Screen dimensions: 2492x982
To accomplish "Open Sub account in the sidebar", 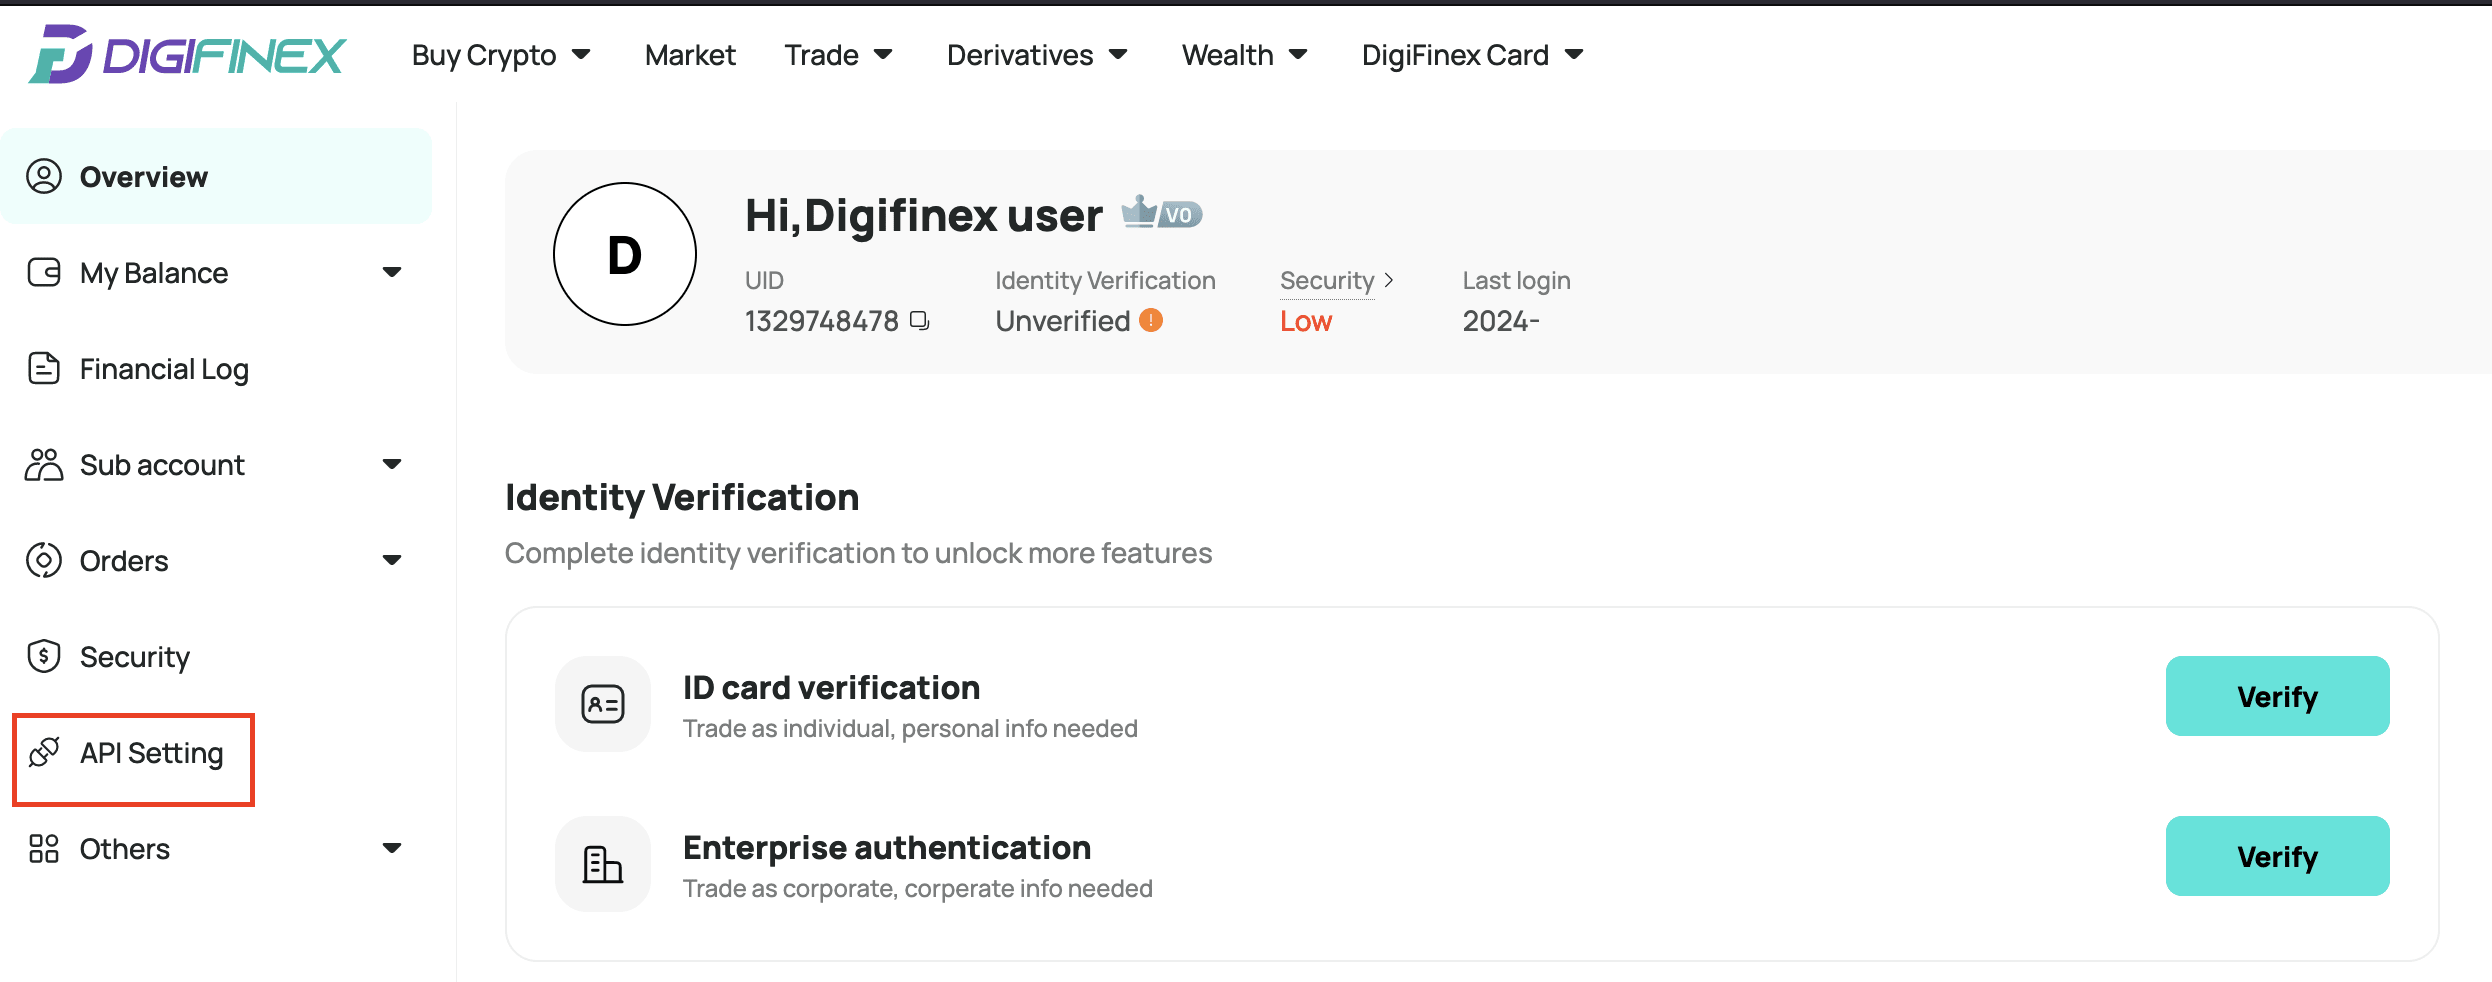I will coord(216,465).
